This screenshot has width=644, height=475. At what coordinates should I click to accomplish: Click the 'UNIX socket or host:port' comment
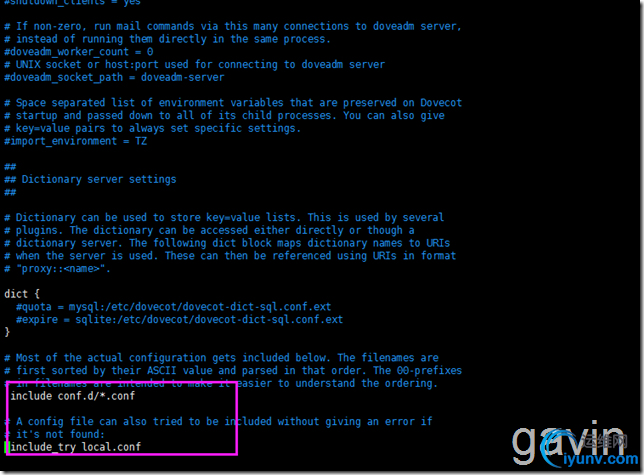point(195,64)
